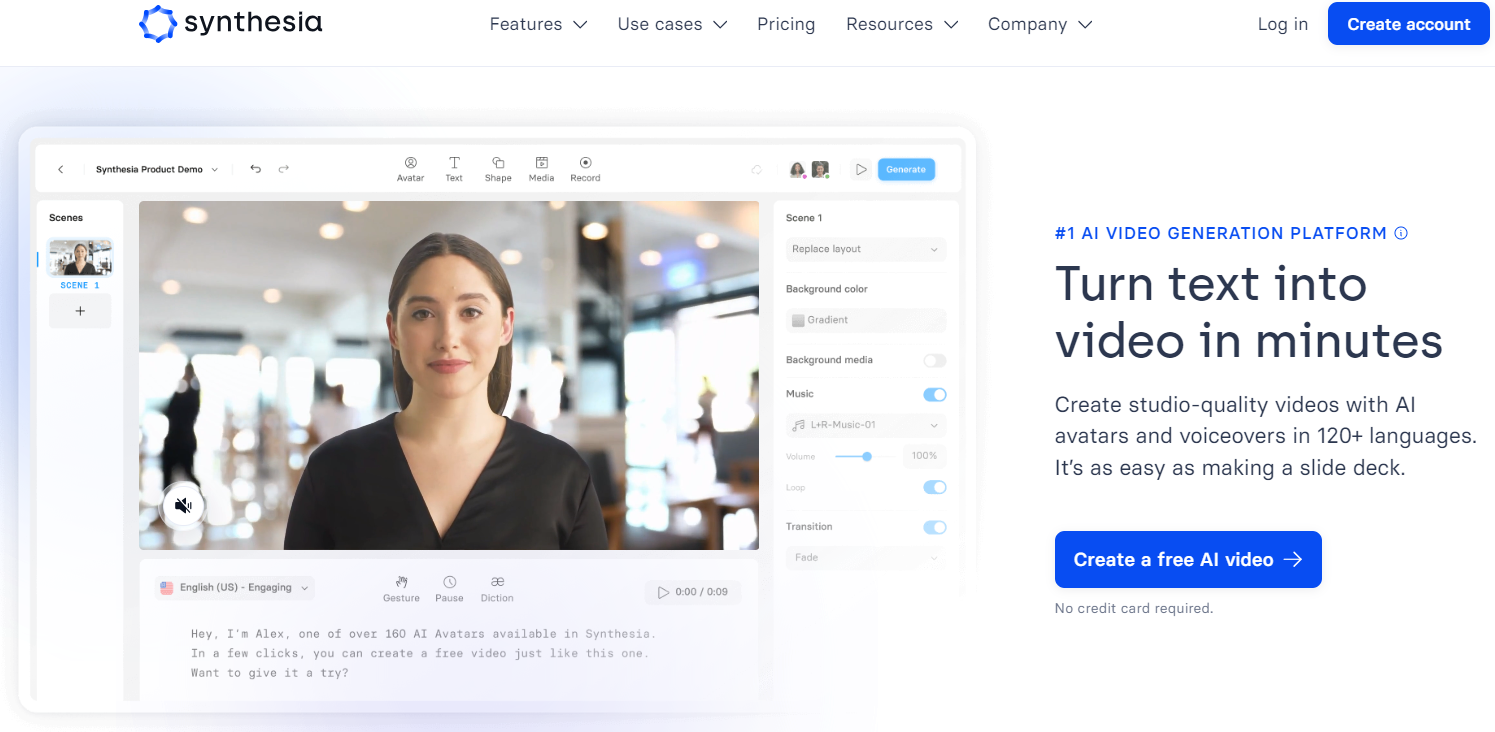Toggle the Transition switch
The image size is (1495, 732).
[935, 527]
